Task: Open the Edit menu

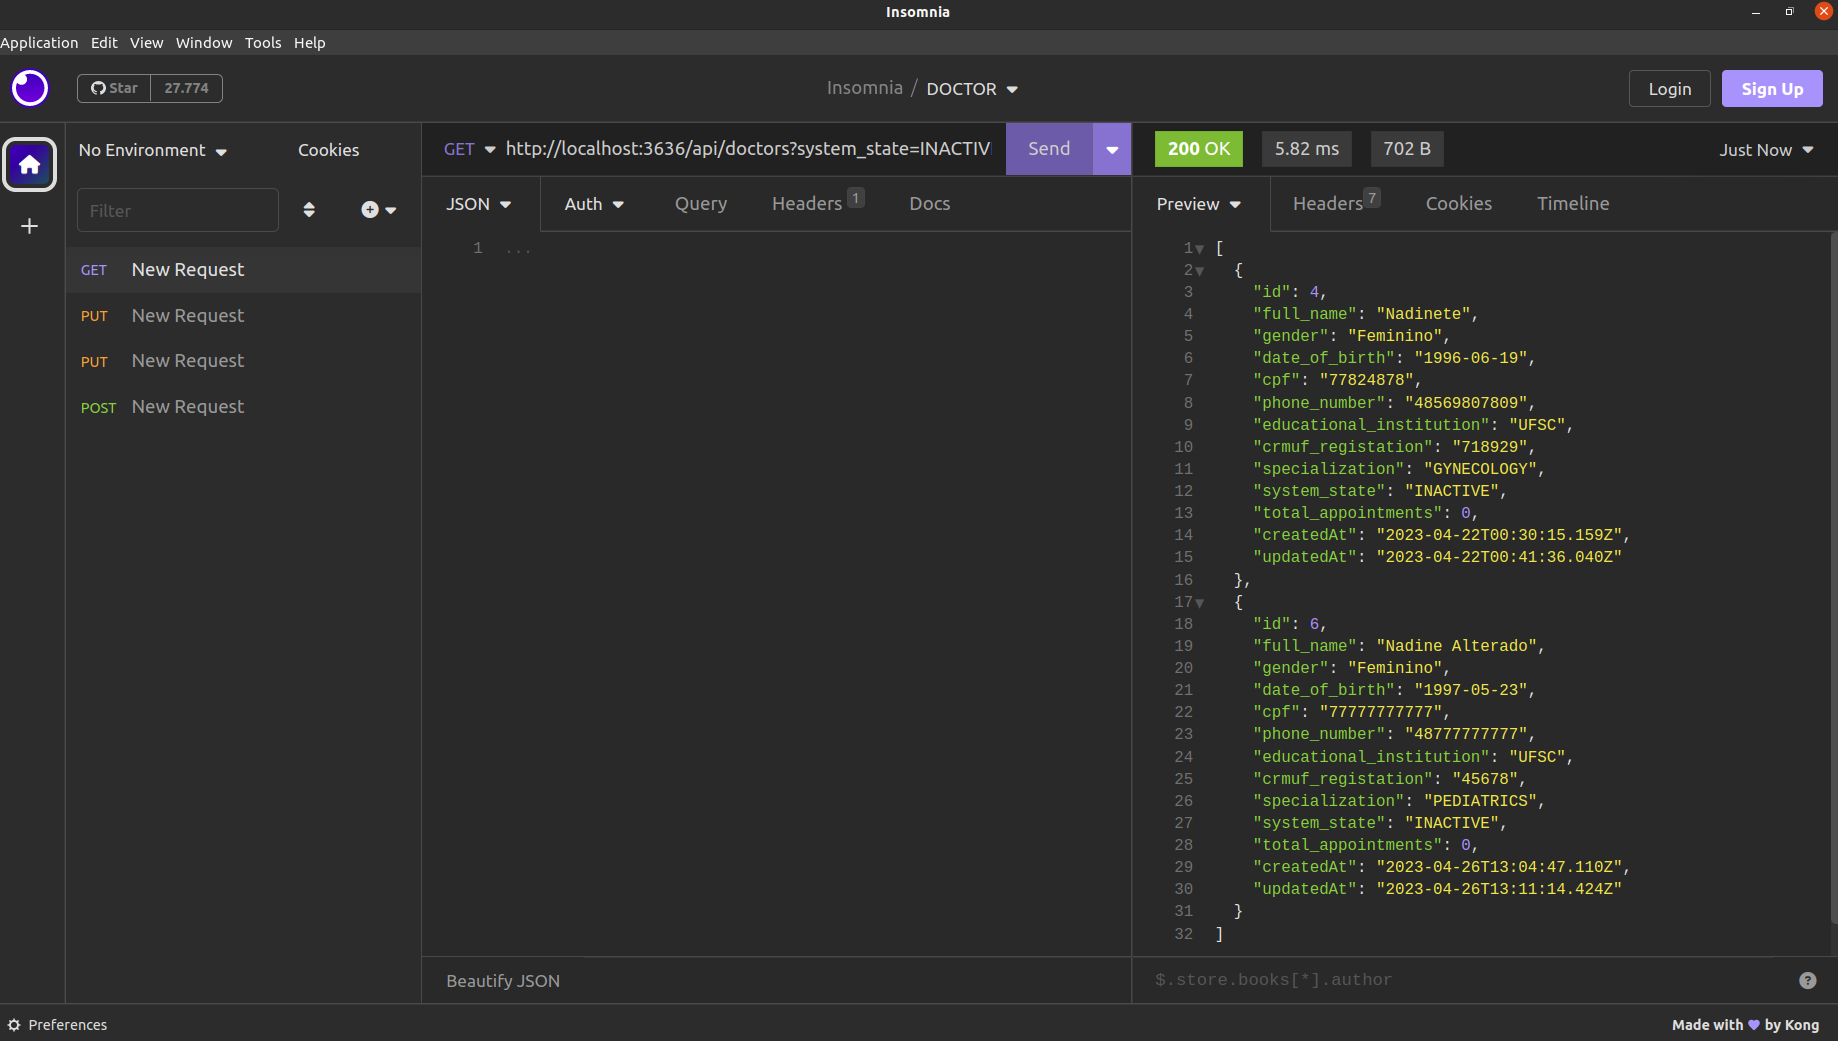Action: pyautogui.click(x=104, y=43)
